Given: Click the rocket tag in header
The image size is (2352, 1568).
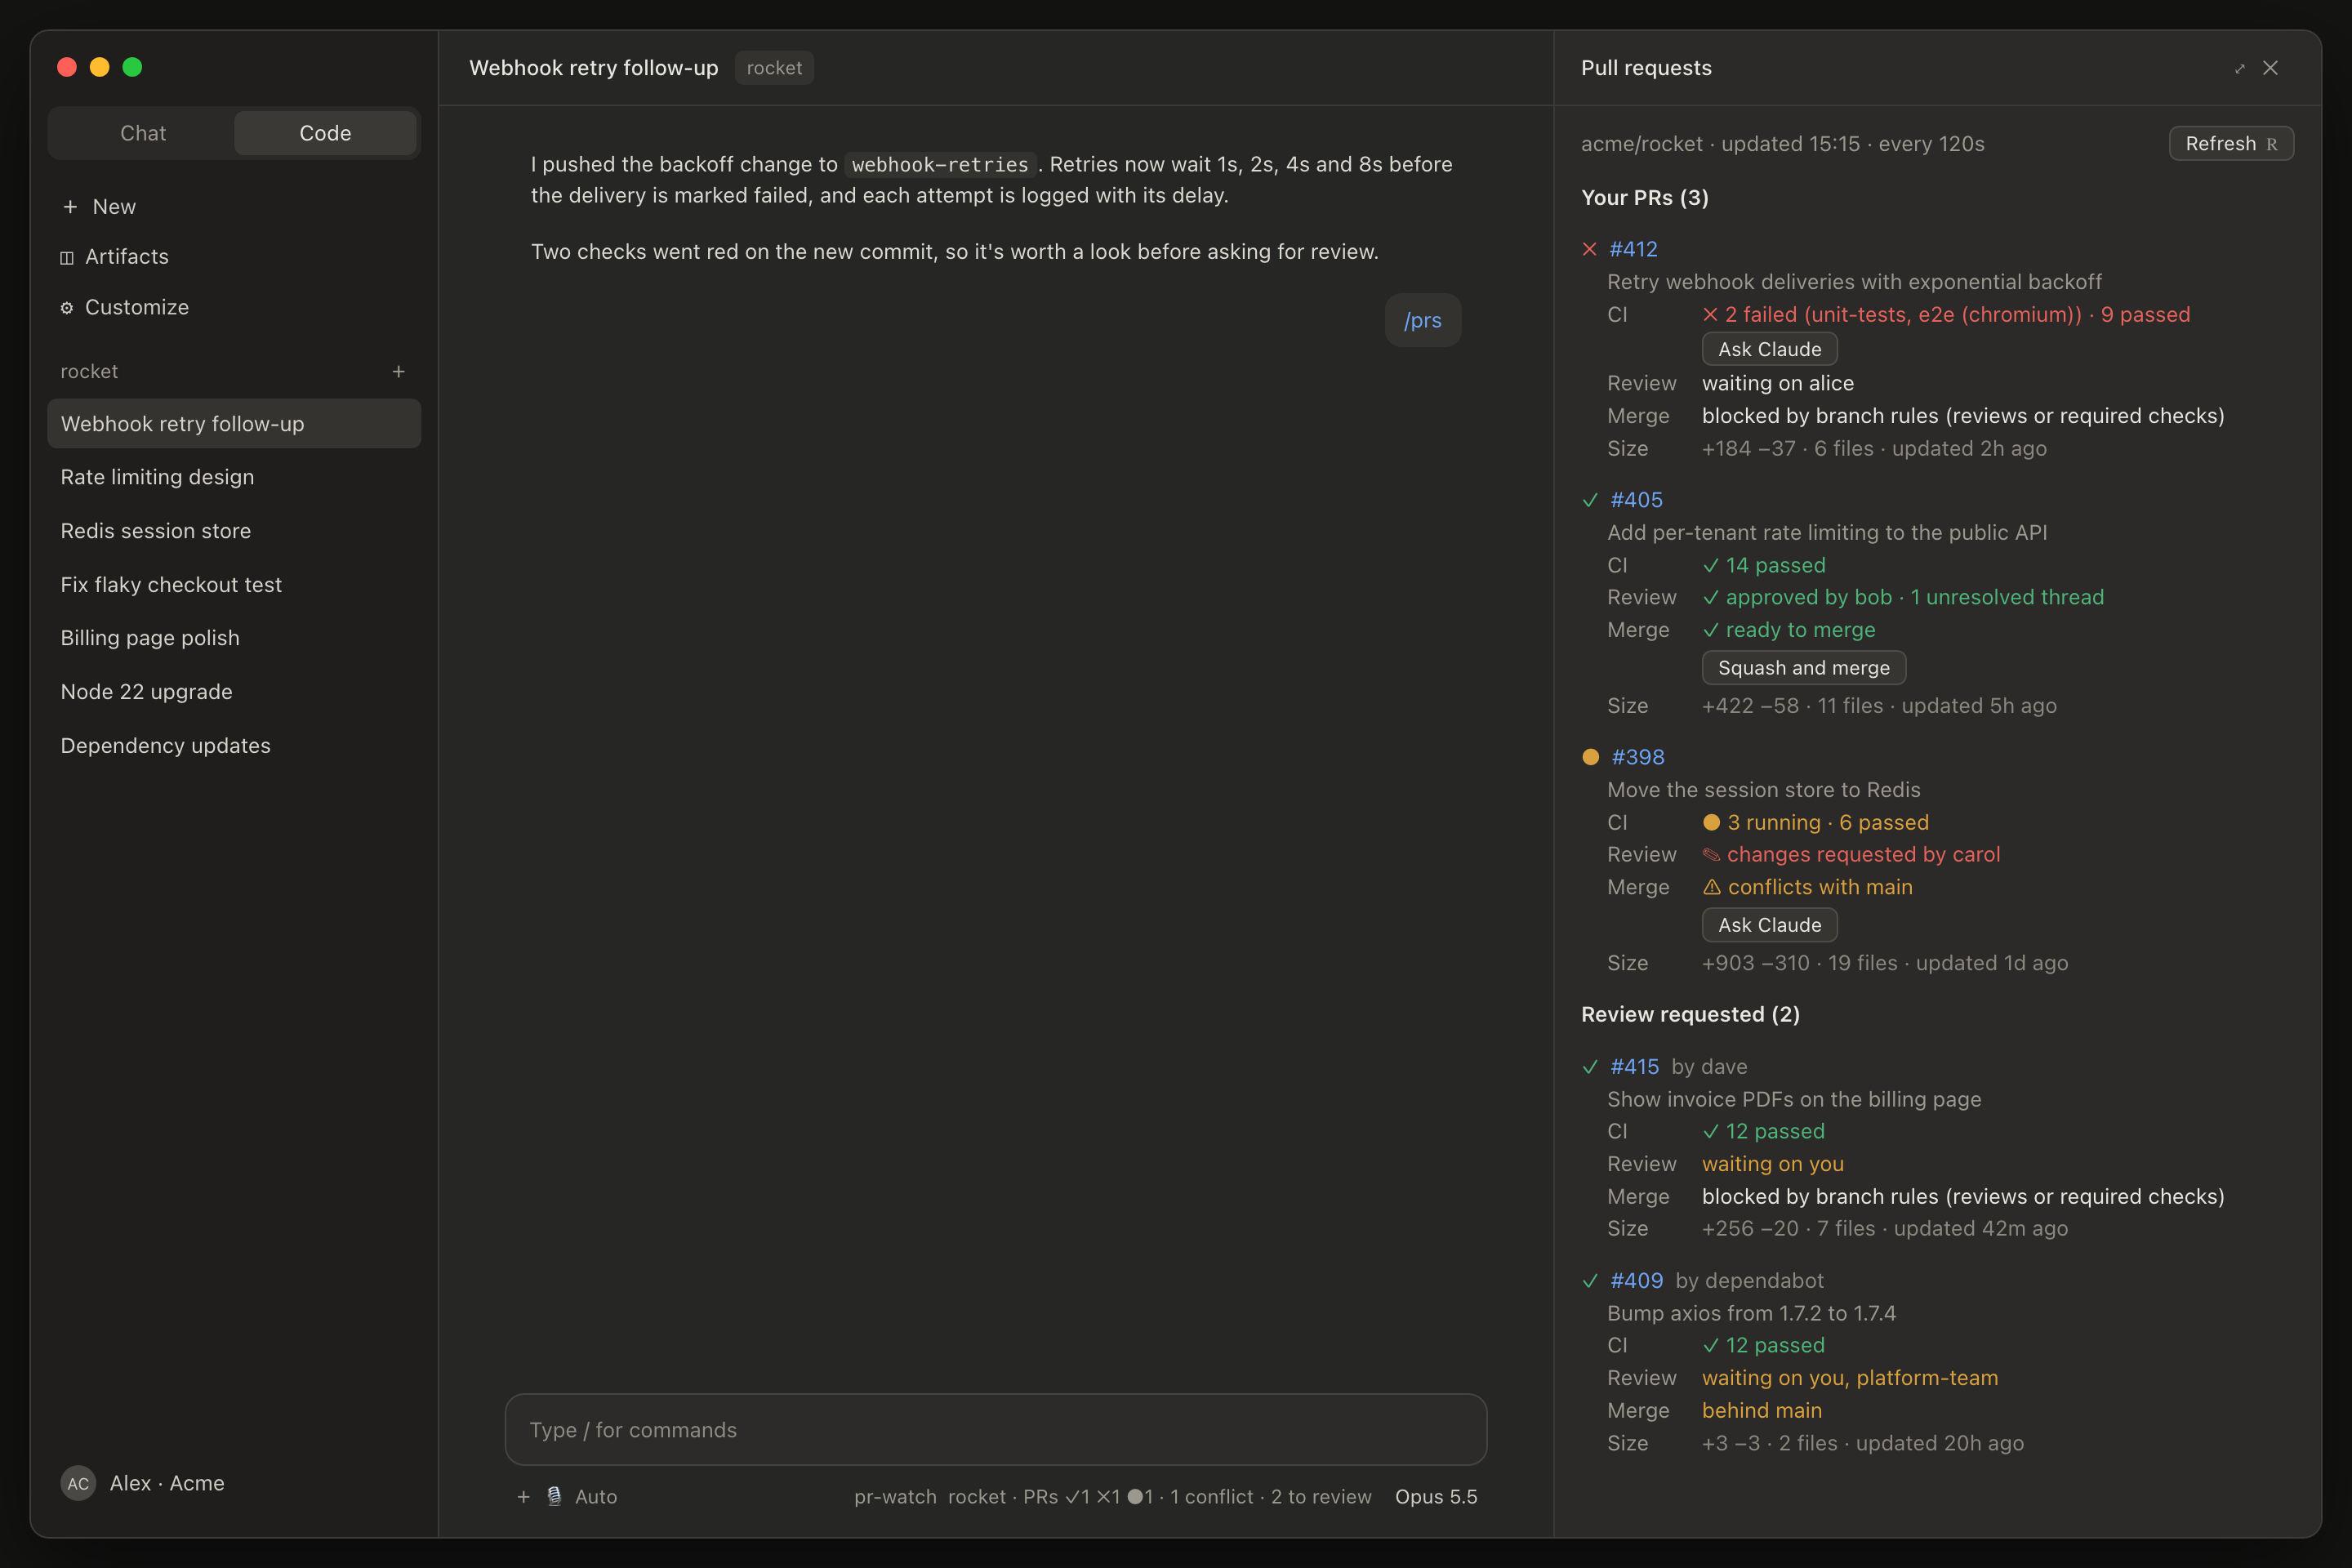Looking at the screenshot, I should (x=774, y=68).
